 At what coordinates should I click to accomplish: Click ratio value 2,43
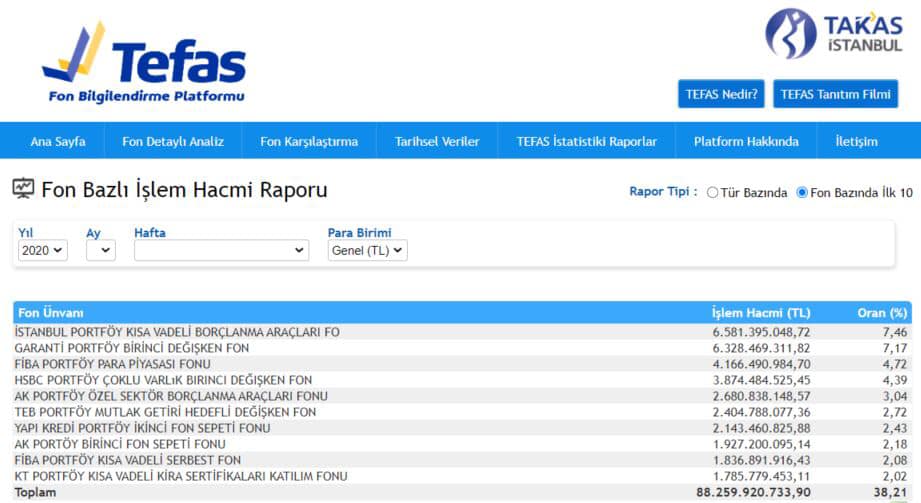895,428
